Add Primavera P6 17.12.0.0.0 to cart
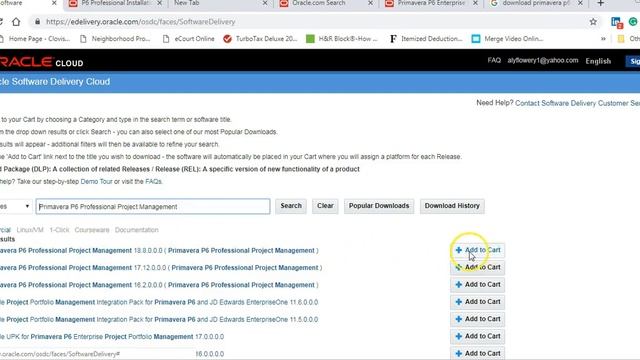 pyautogui.click(x=478, y=267)
